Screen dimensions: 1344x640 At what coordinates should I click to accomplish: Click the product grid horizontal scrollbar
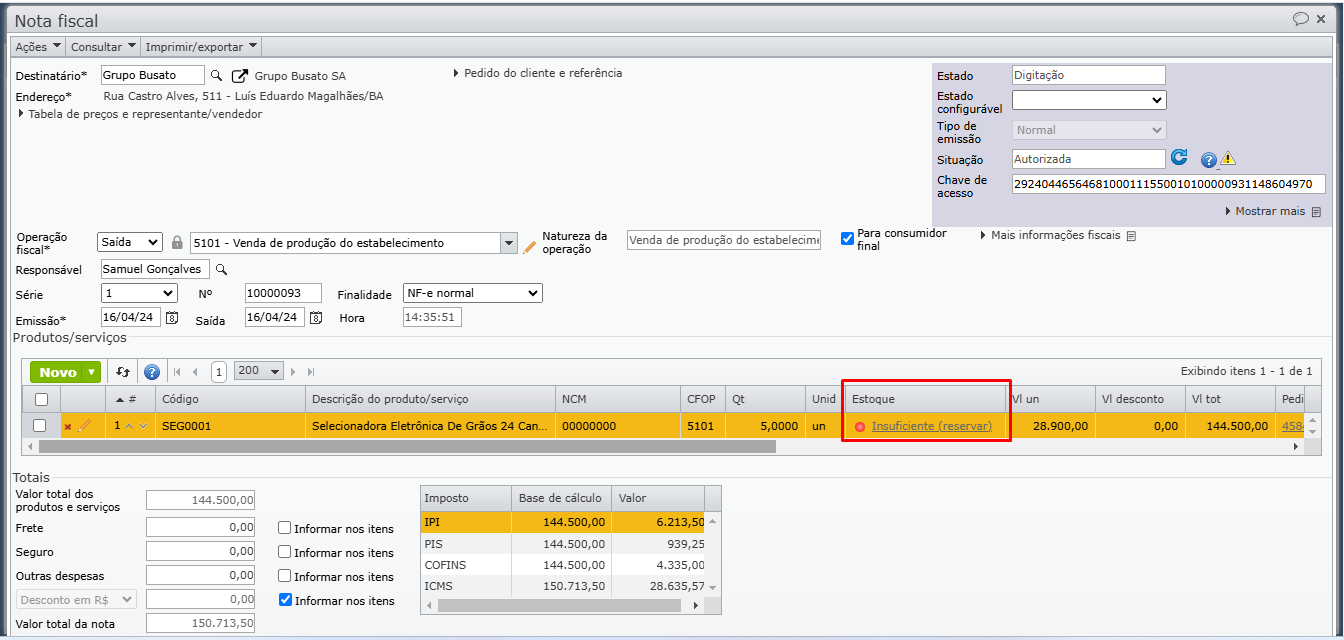click(400, 446)
